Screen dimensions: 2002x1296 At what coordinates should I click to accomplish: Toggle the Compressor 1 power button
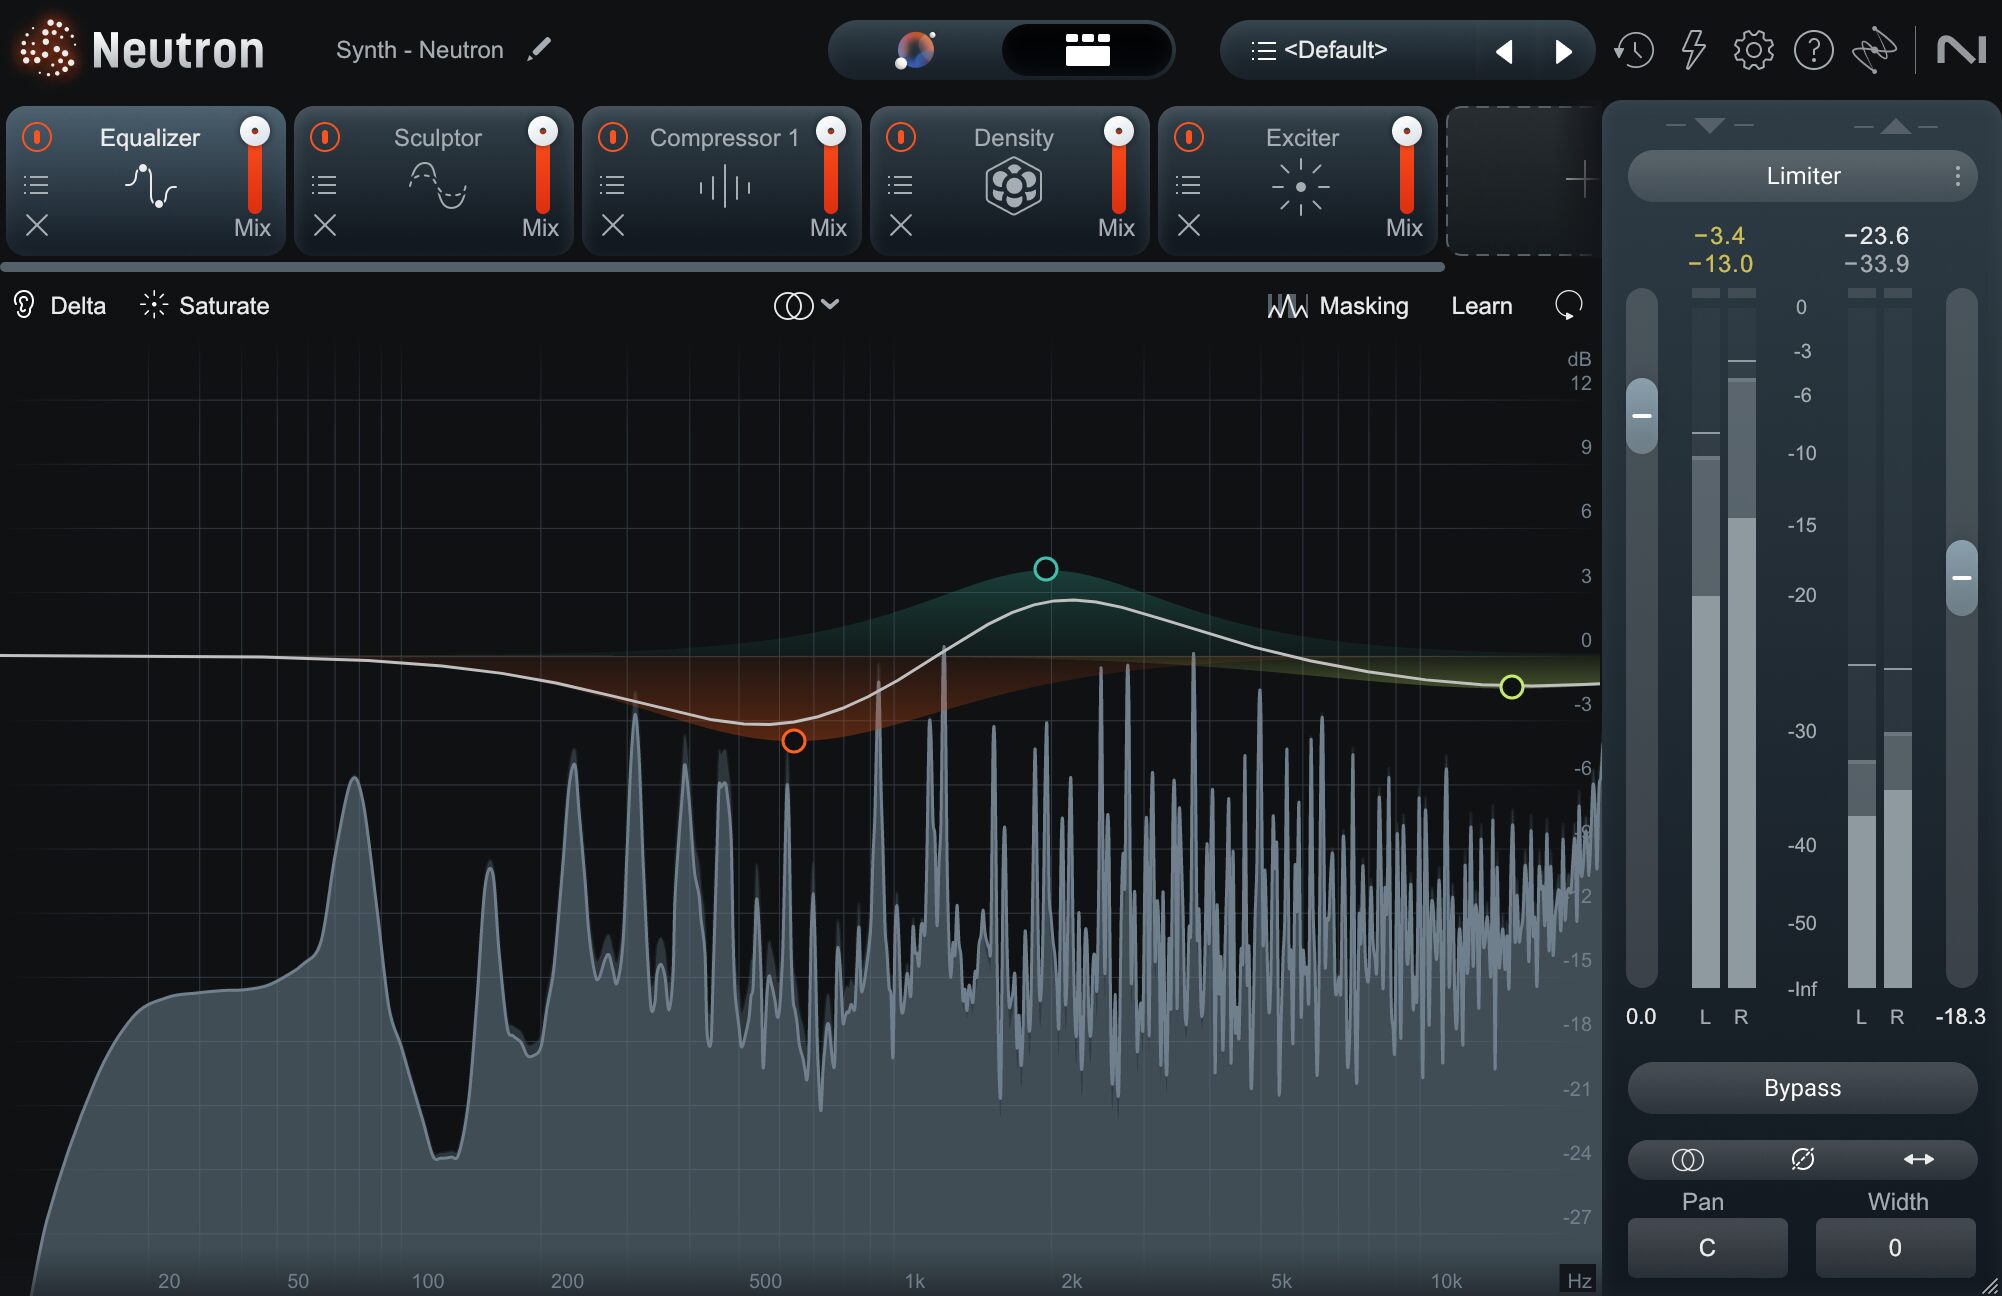pyautogui.click(x=613, y=137)
